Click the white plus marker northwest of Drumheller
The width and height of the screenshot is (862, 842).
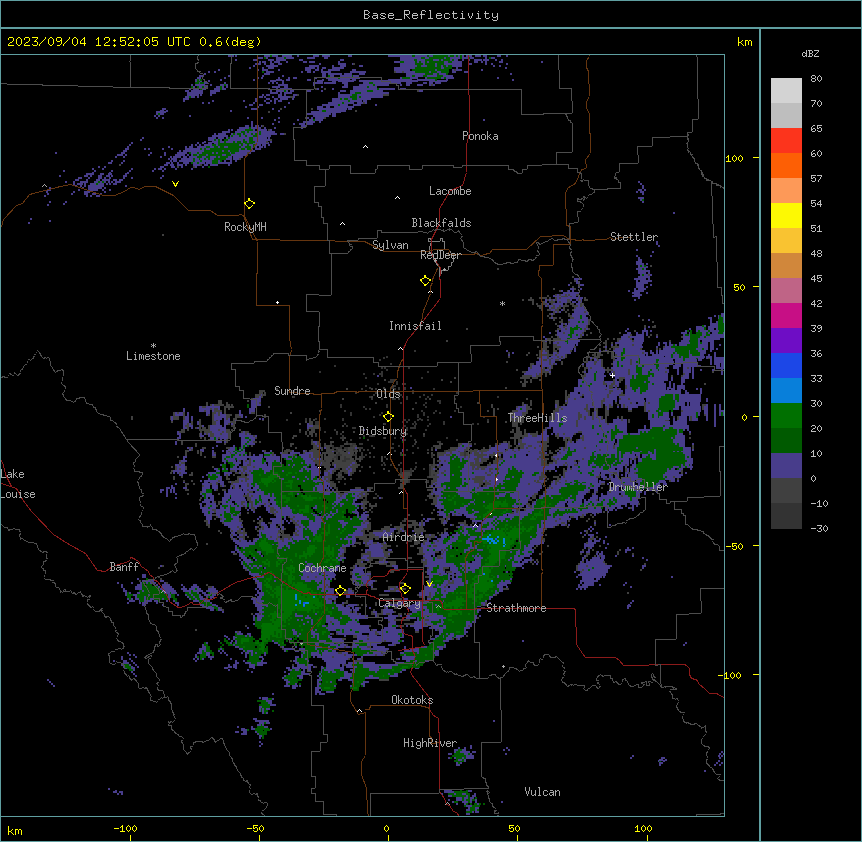(612, 375)
